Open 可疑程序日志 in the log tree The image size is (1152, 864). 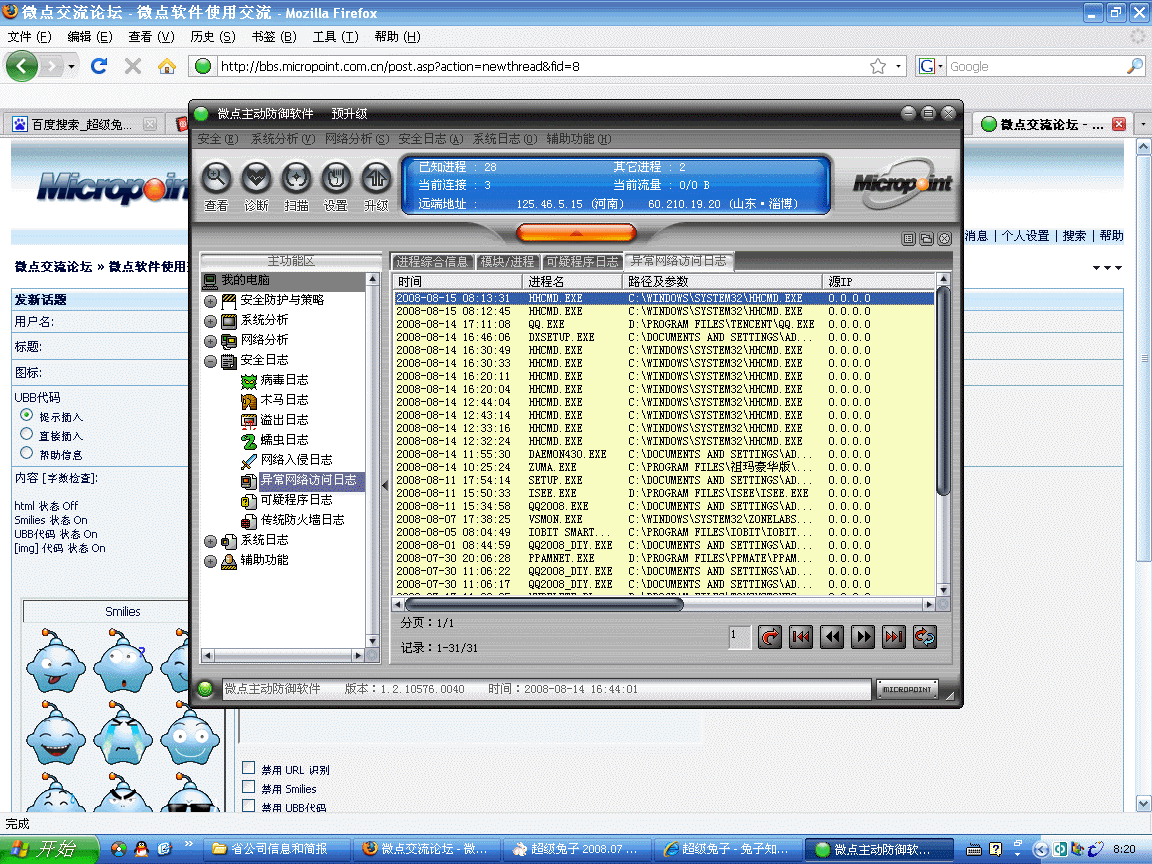pyautogui.click(x=296, y=500)
